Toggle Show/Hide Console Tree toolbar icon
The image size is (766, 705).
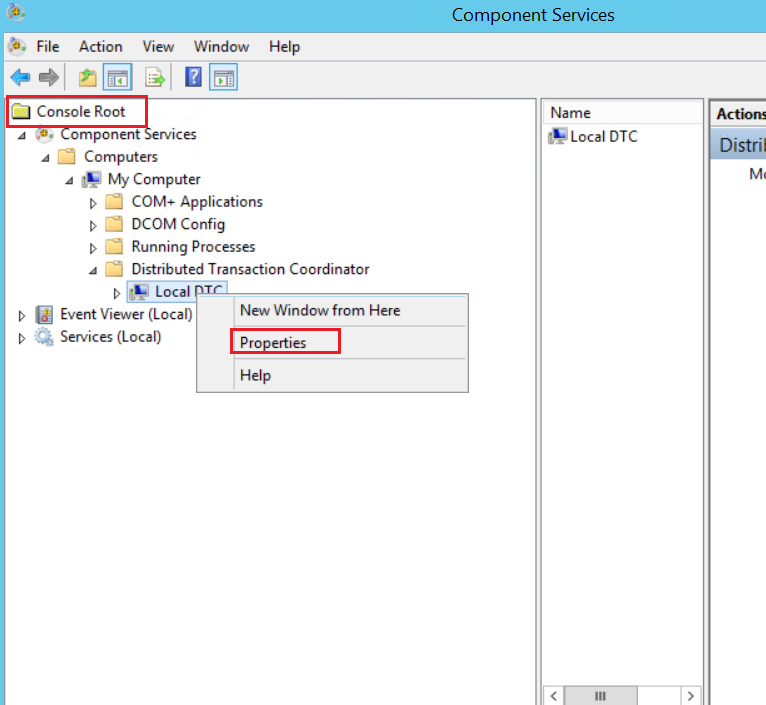117,77
